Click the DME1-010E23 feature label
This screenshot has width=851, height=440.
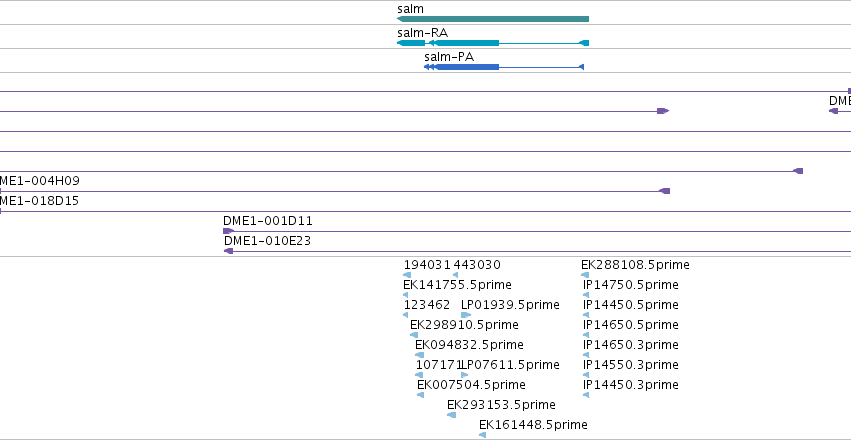click(x=268, y=240)
